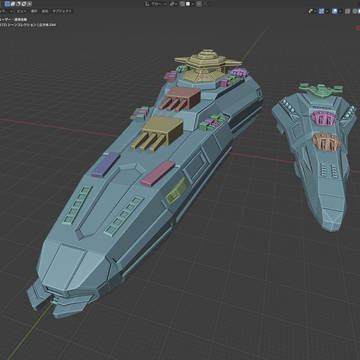Toggle the viewport overlays button
This screenshot has height=360, width=360.
tap(334, 11)
